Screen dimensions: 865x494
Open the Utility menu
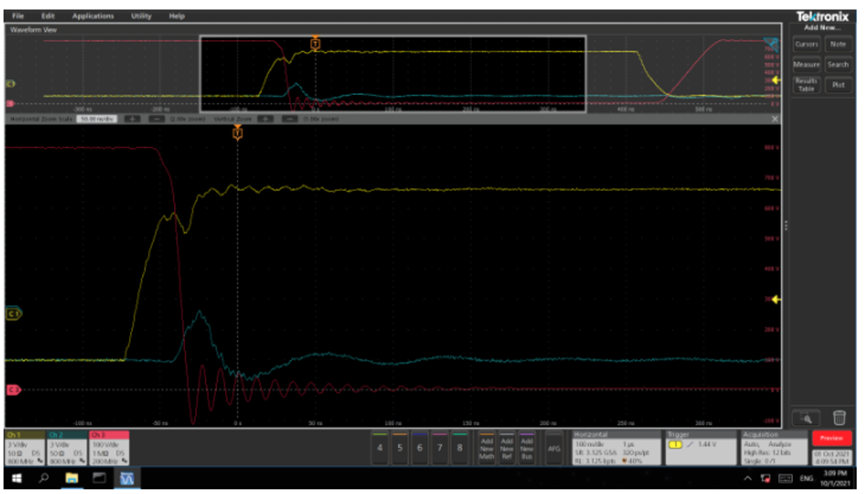point(141,17)
